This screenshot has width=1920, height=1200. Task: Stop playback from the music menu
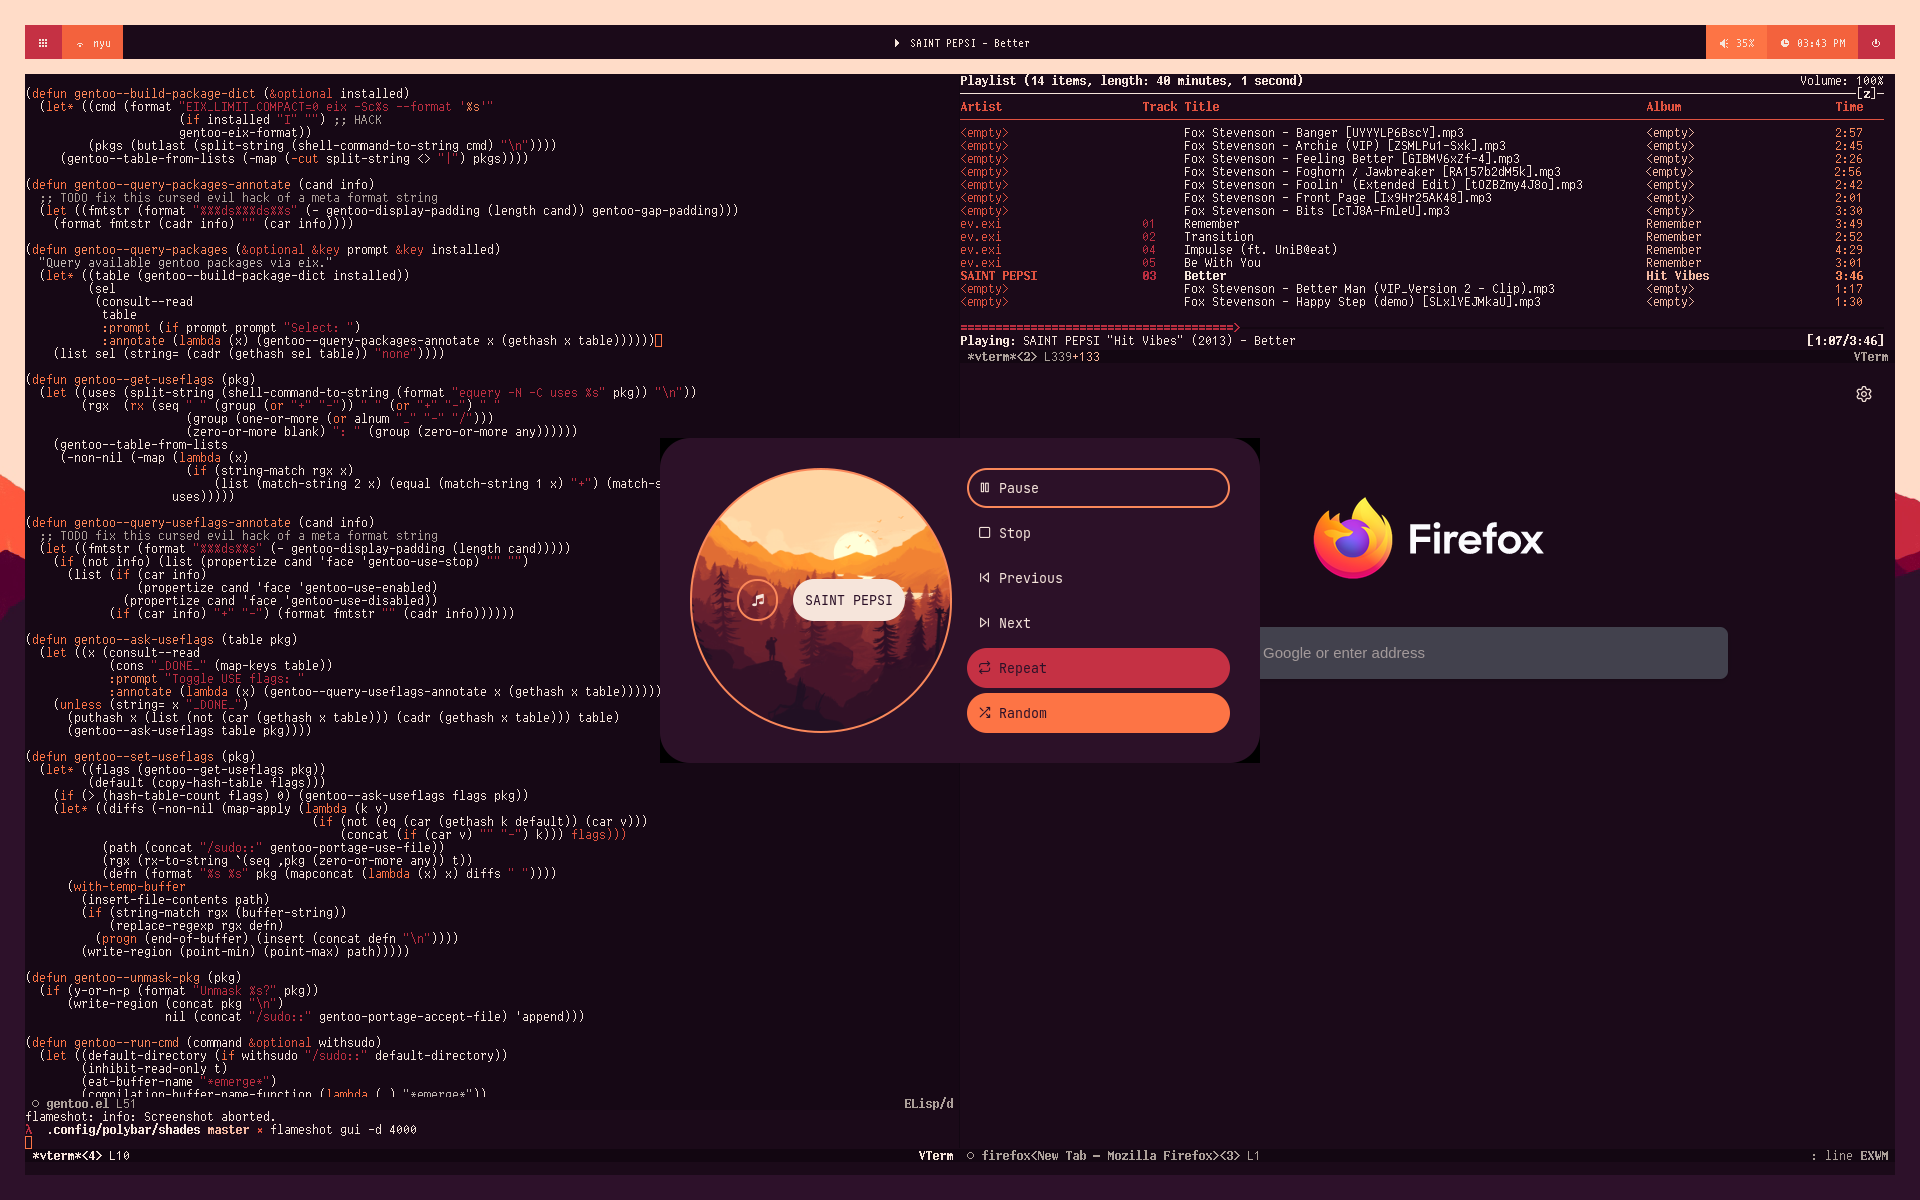click(1098, 533)
